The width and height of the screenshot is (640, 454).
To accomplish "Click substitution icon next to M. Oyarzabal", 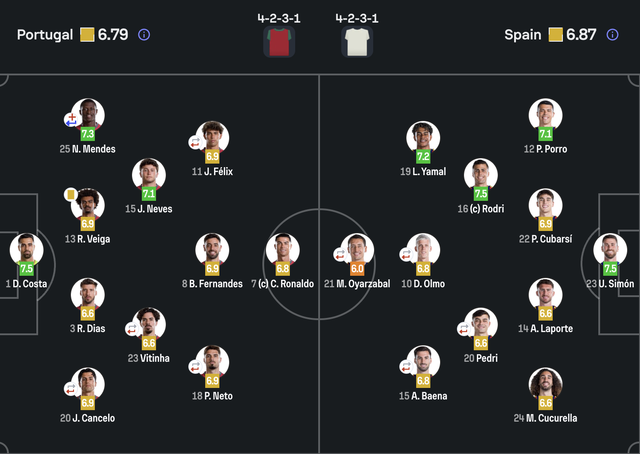I will (x=340, y=255).
